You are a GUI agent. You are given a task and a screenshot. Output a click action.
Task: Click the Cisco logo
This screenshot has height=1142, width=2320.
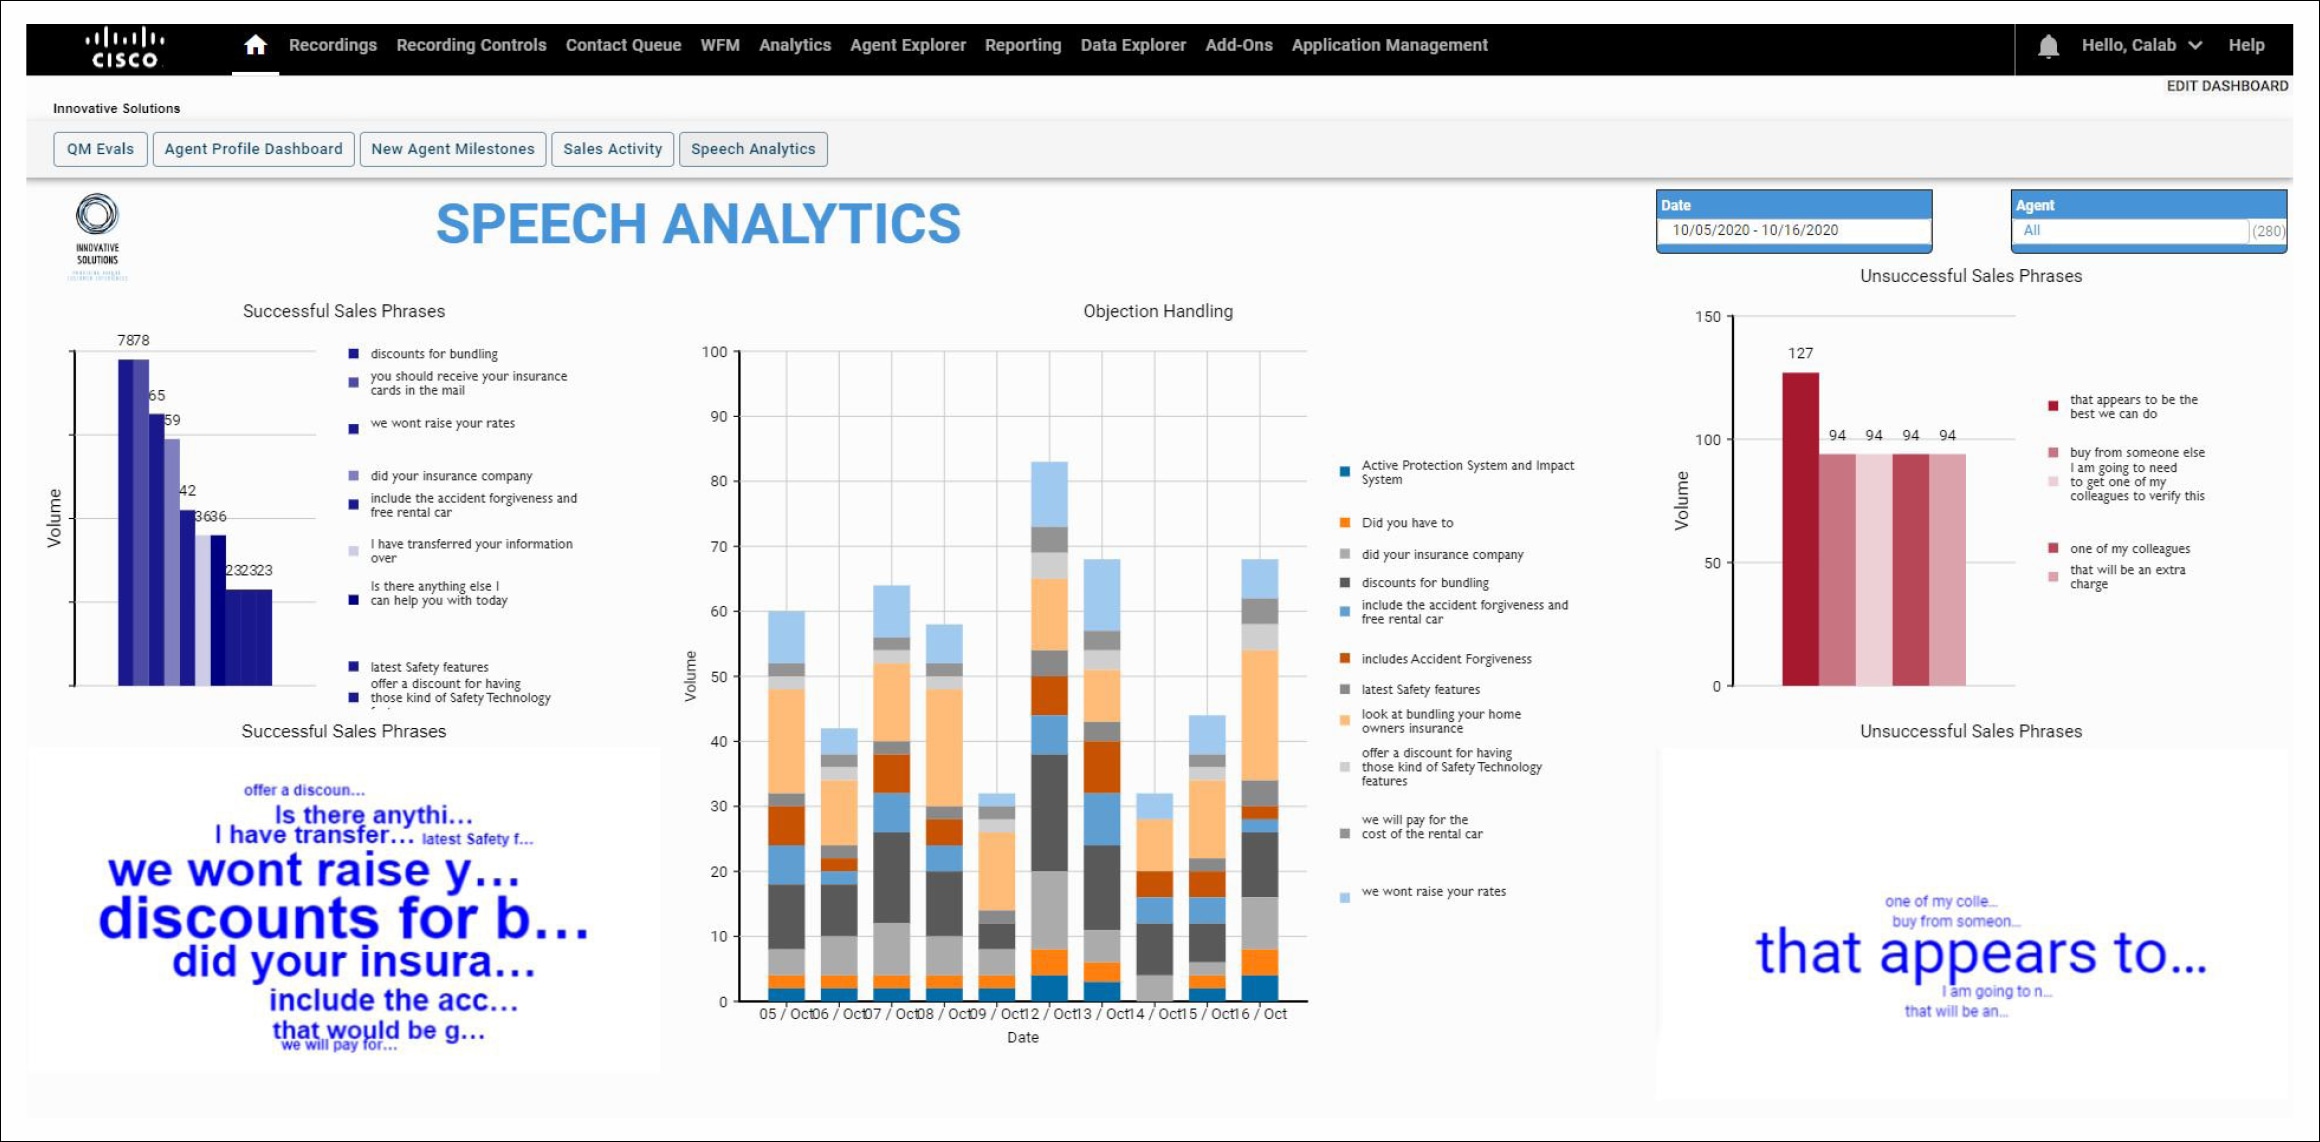pos(125,48)
